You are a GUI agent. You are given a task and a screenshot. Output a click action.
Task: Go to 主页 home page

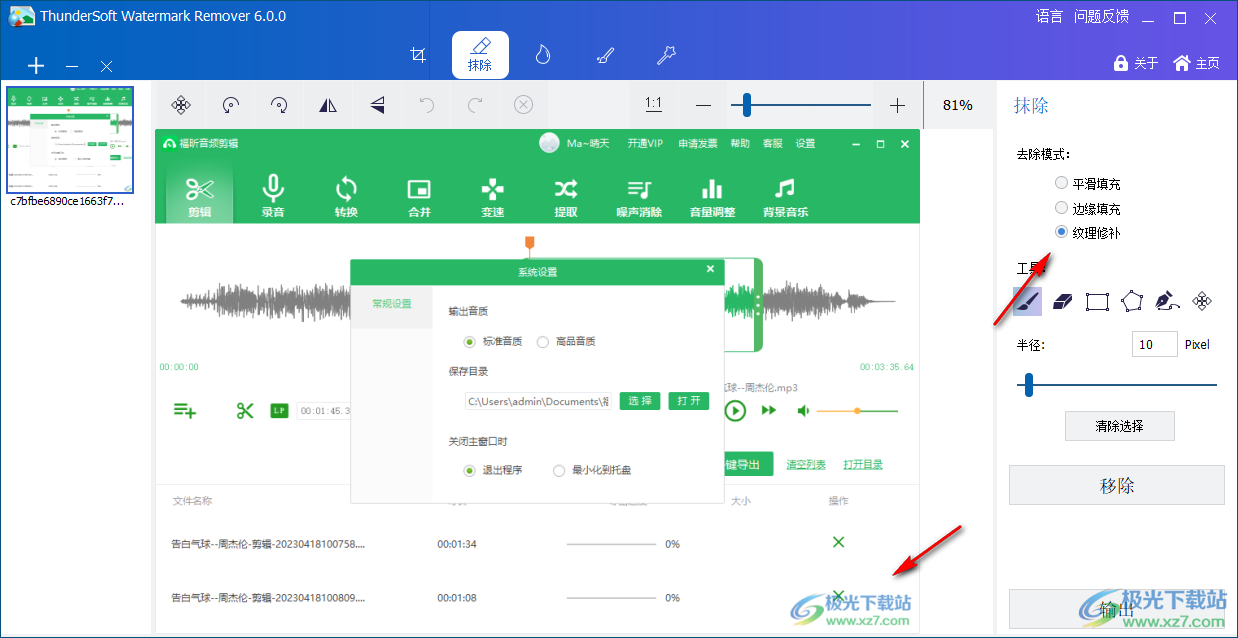tap(1197, 63)
